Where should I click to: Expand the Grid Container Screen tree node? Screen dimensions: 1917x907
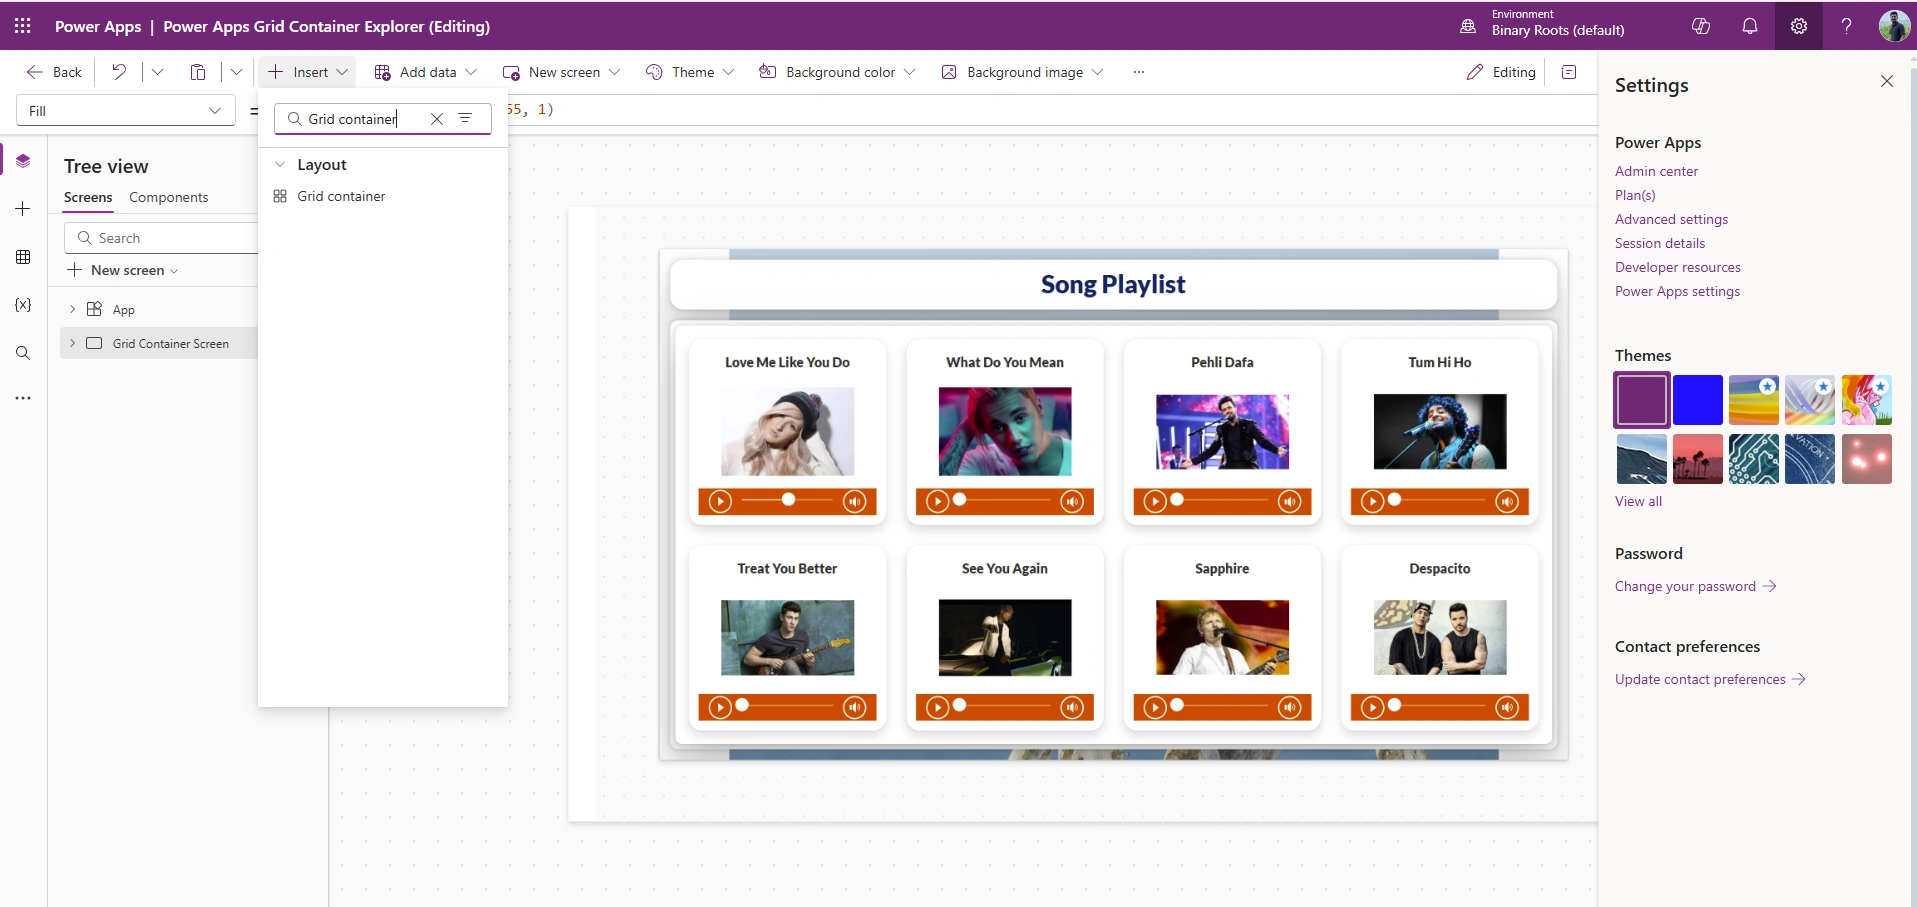coord(73,343)
